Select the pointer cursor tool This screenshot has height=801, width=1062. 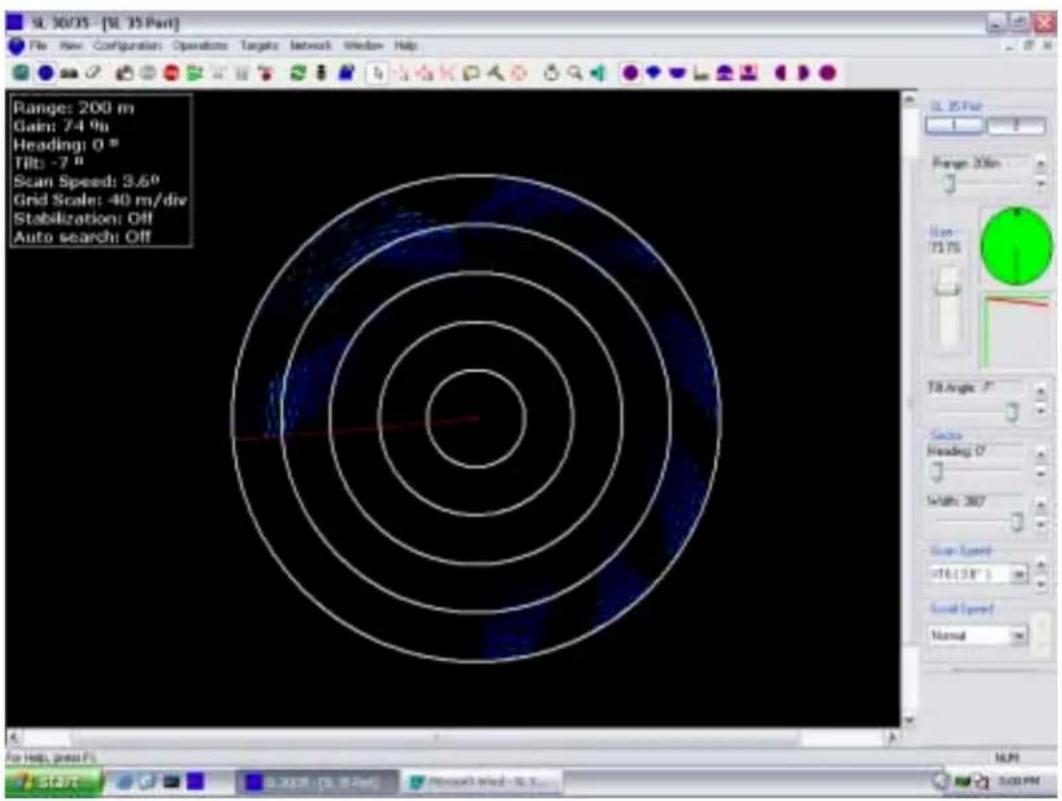(x=377, y=72)
